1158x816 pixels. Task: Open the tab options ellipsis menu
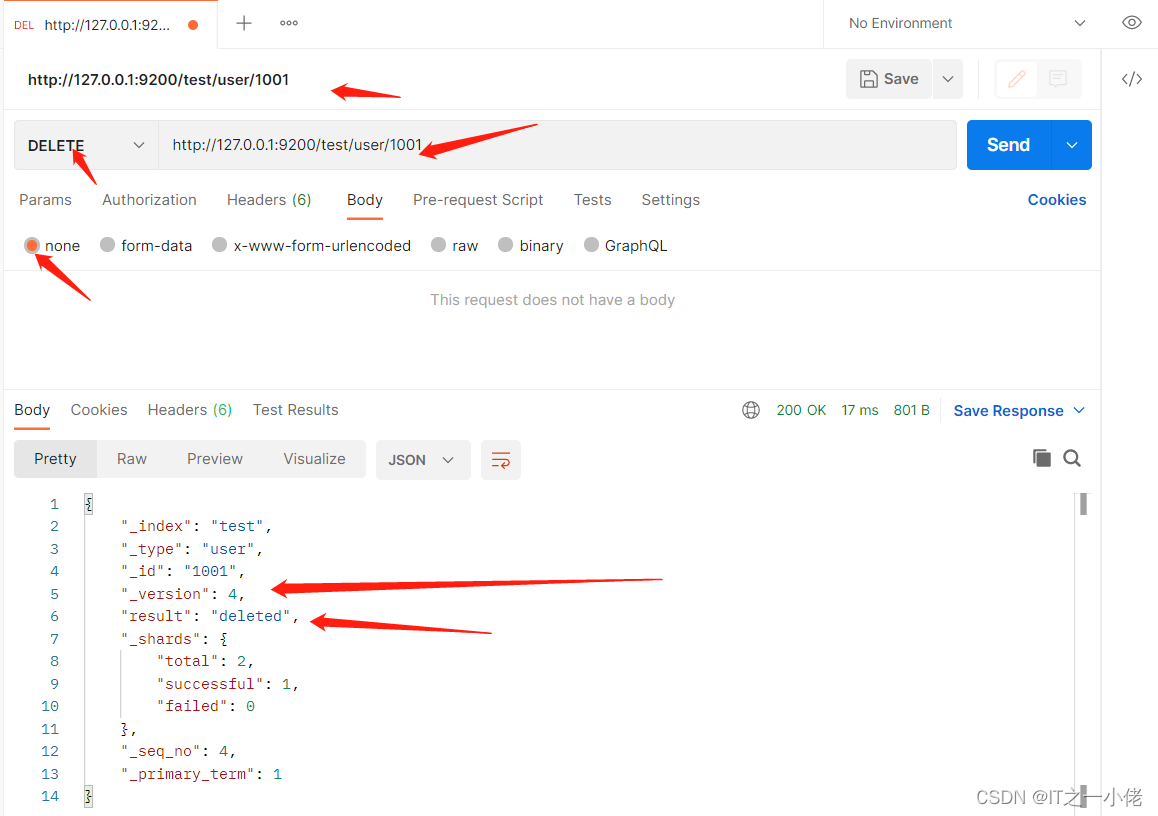[289, 24]
